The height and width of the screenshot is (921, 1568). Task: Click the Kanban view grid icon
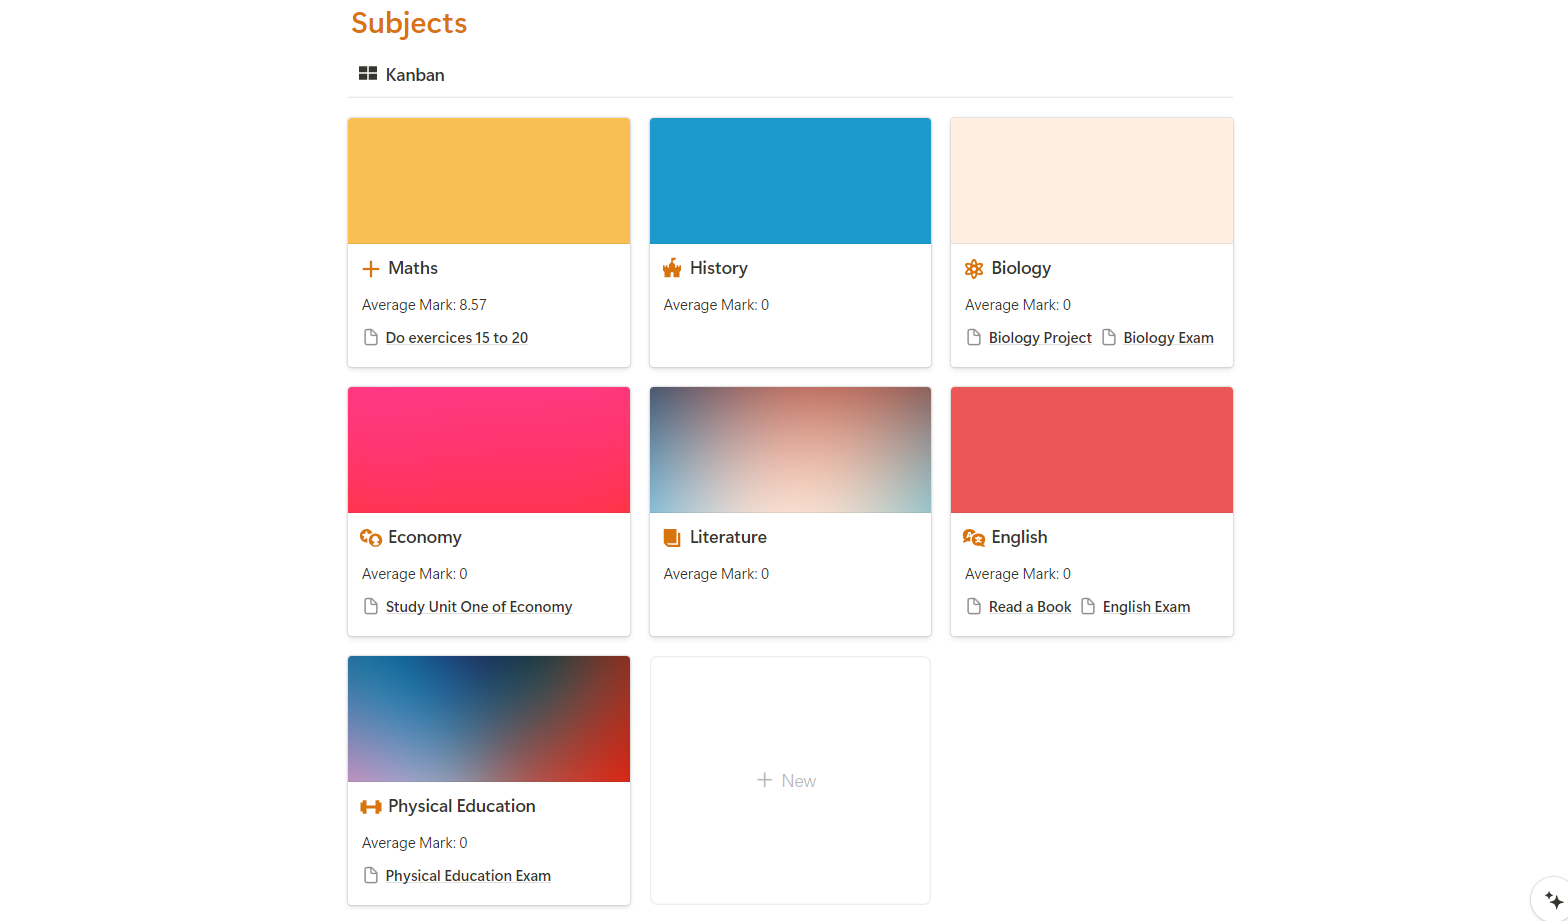click(368, 74)
